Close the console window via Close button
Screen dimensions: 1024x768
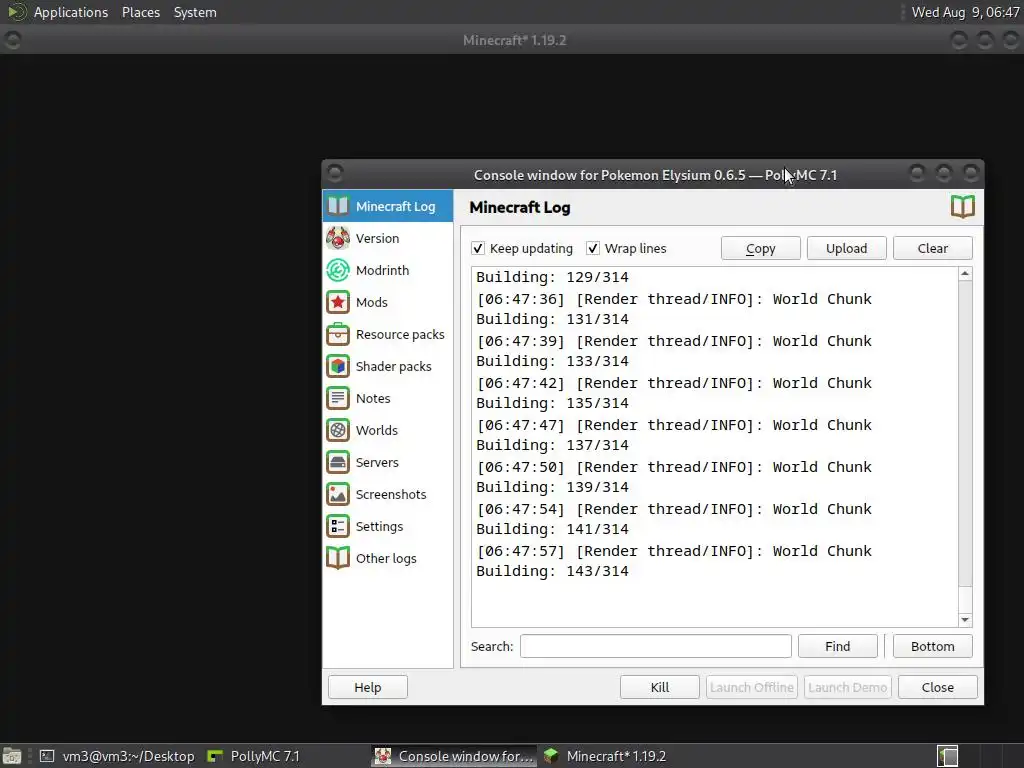tap(938, 687)
